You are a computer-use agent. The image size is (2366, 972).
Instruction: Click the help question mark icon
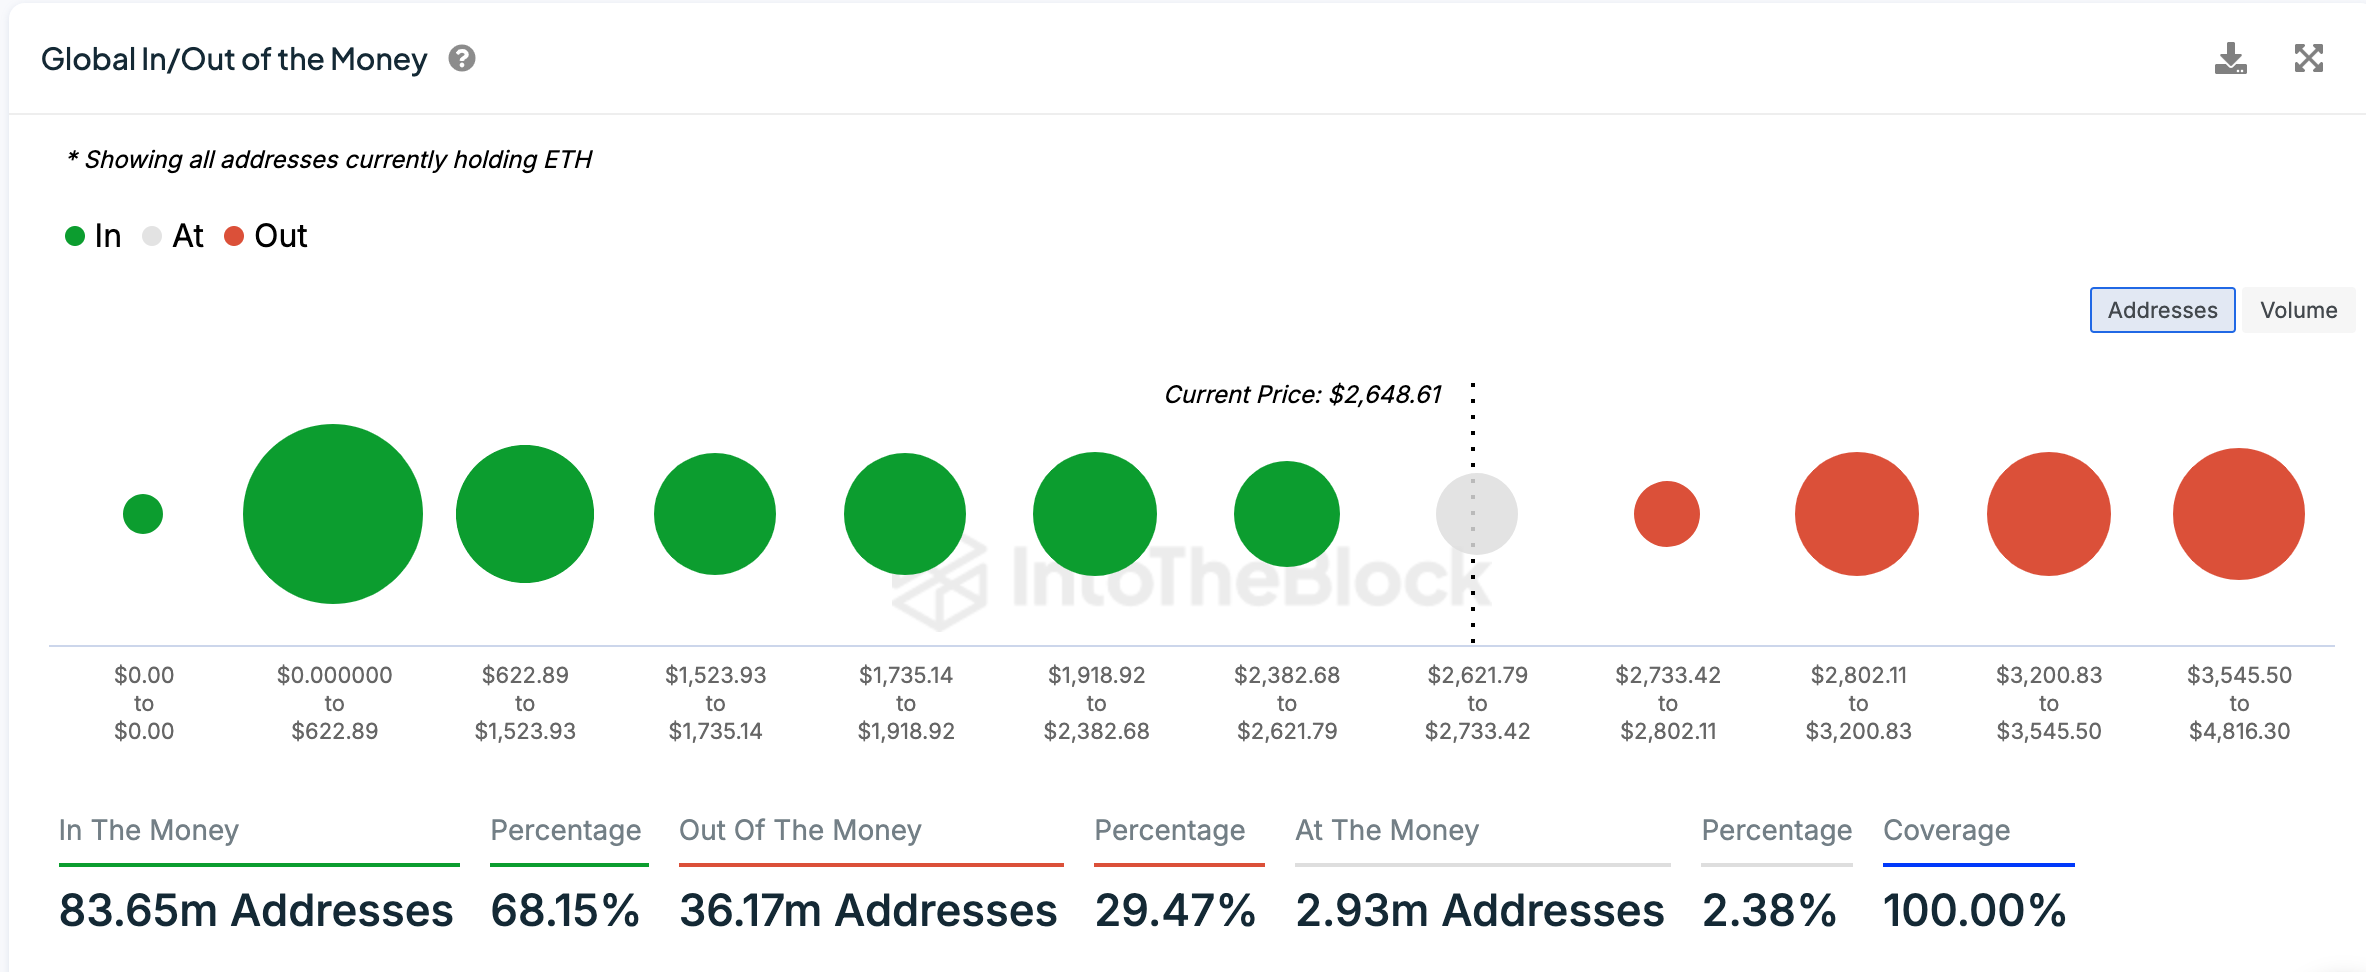(461, 59)
